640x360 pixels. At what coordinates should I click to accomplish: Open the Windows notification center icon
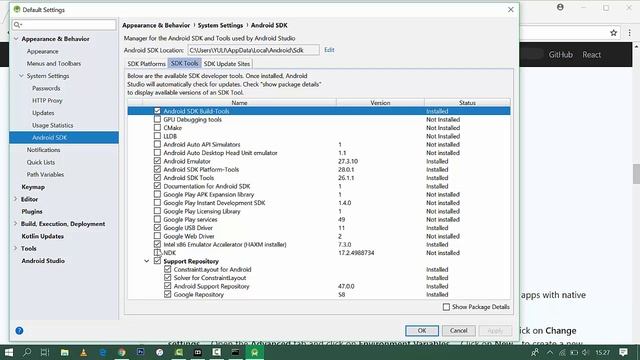click(623, 352)
